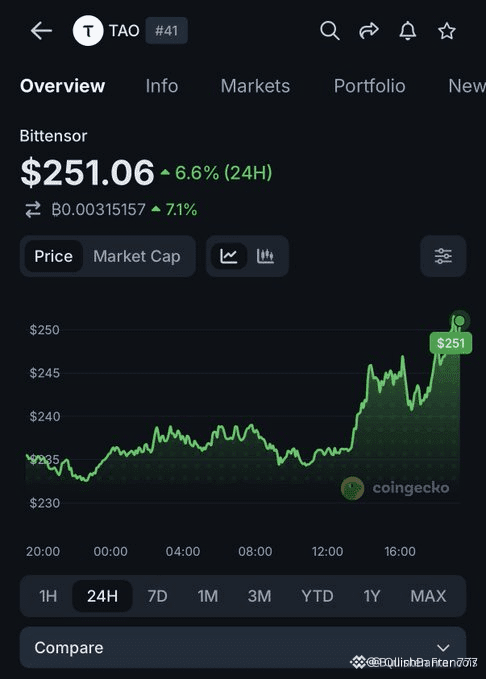Select the Price chart option
Viewport: 486px width, 679px height.
[x=54, y=256]
